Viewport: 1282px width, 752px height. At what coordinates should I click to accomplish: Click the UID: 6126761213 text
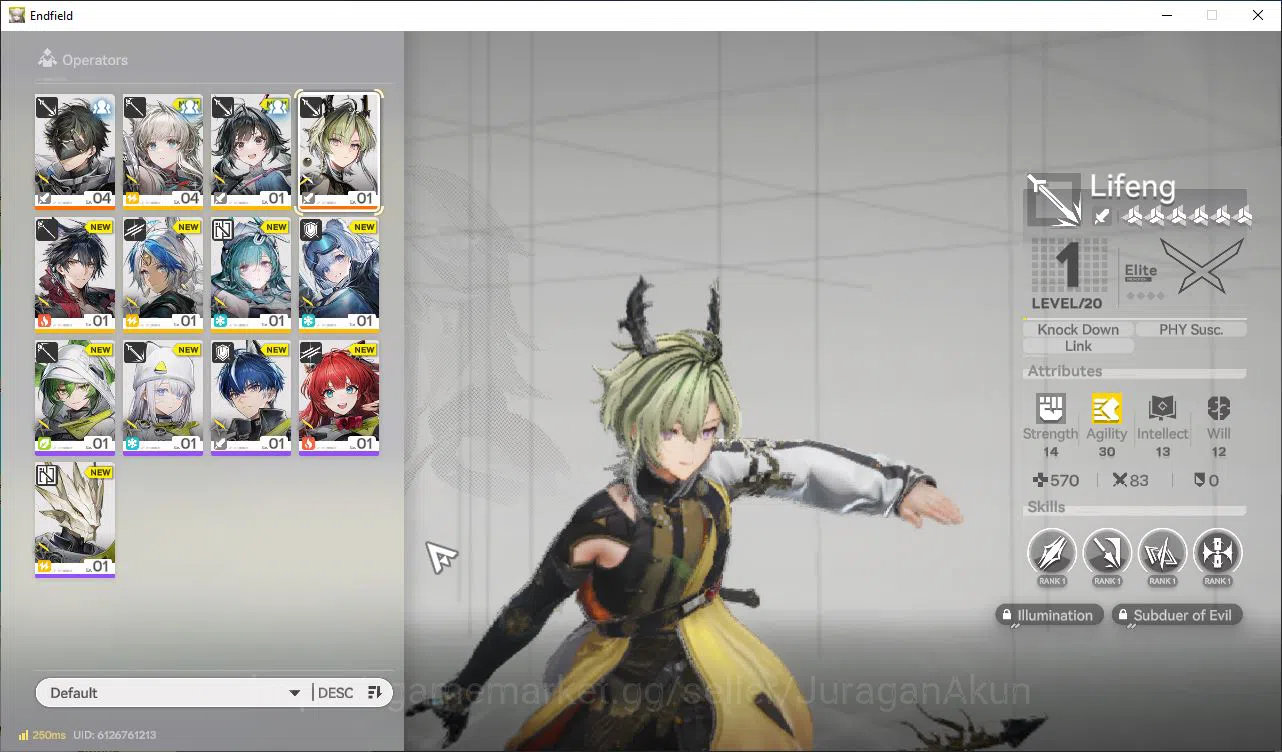click(x=114, y=735)
